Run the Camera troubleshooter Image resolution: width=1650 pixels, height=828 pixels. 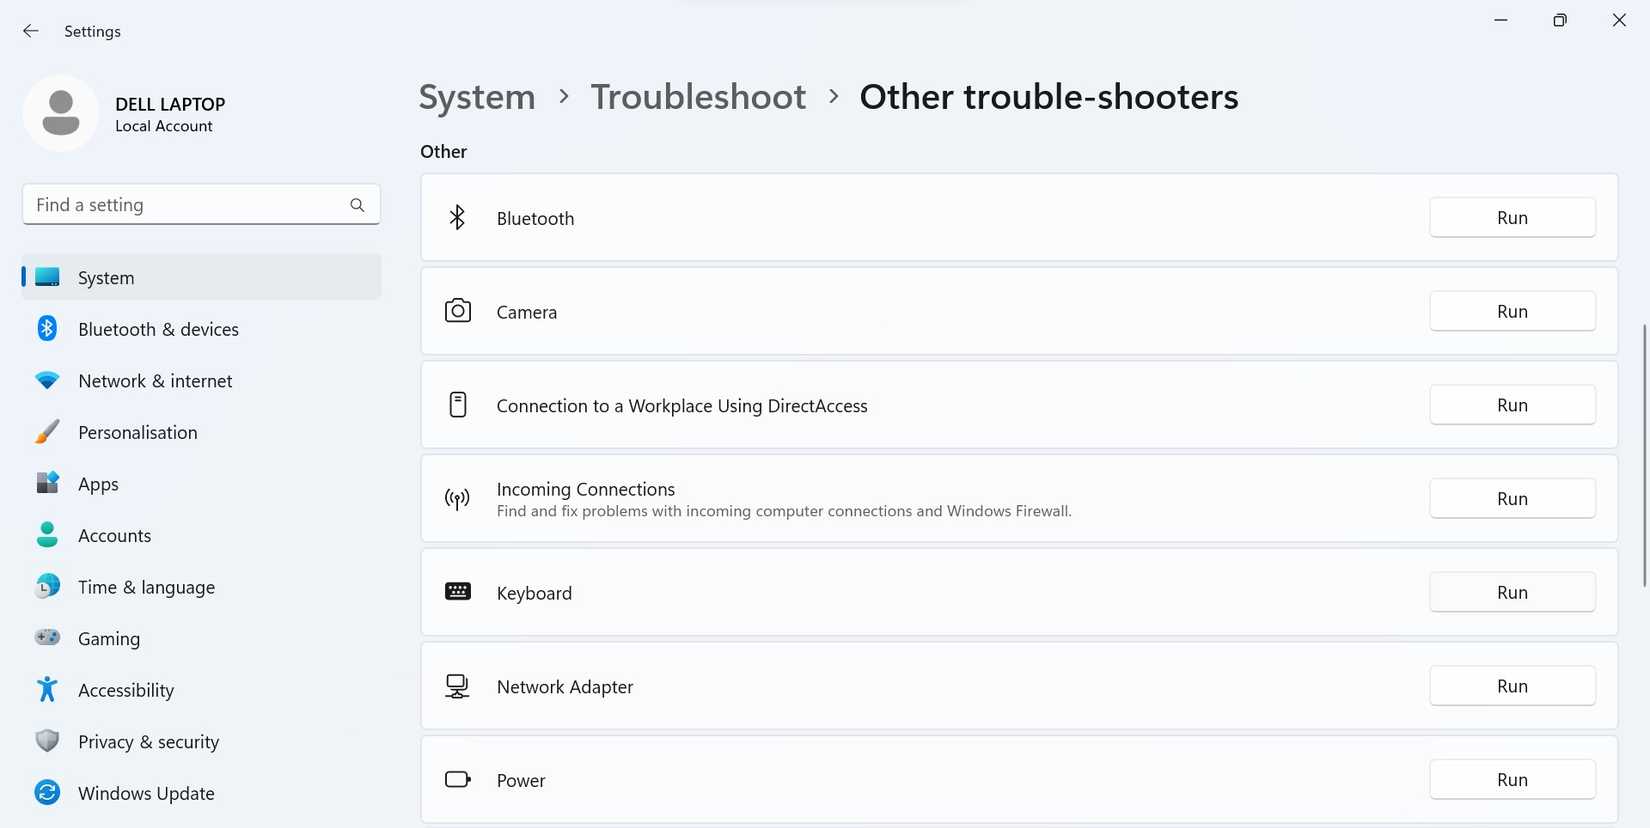pyautogui.click(x=1511, y=311)
